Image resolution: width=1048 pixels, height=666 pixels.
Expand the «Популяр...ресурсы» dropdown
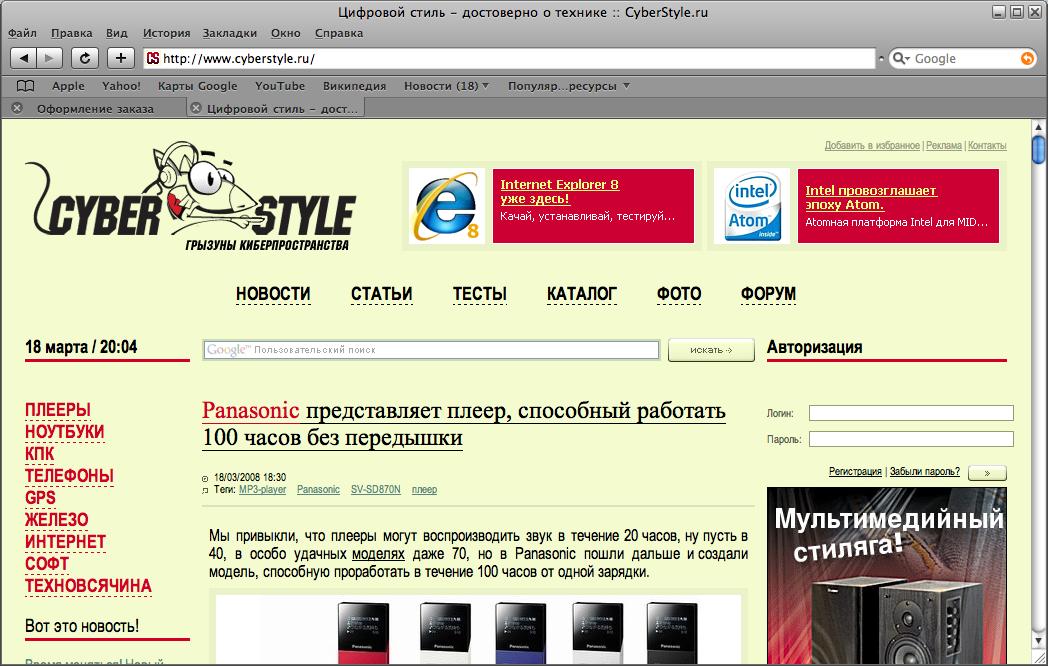(568, 85)
